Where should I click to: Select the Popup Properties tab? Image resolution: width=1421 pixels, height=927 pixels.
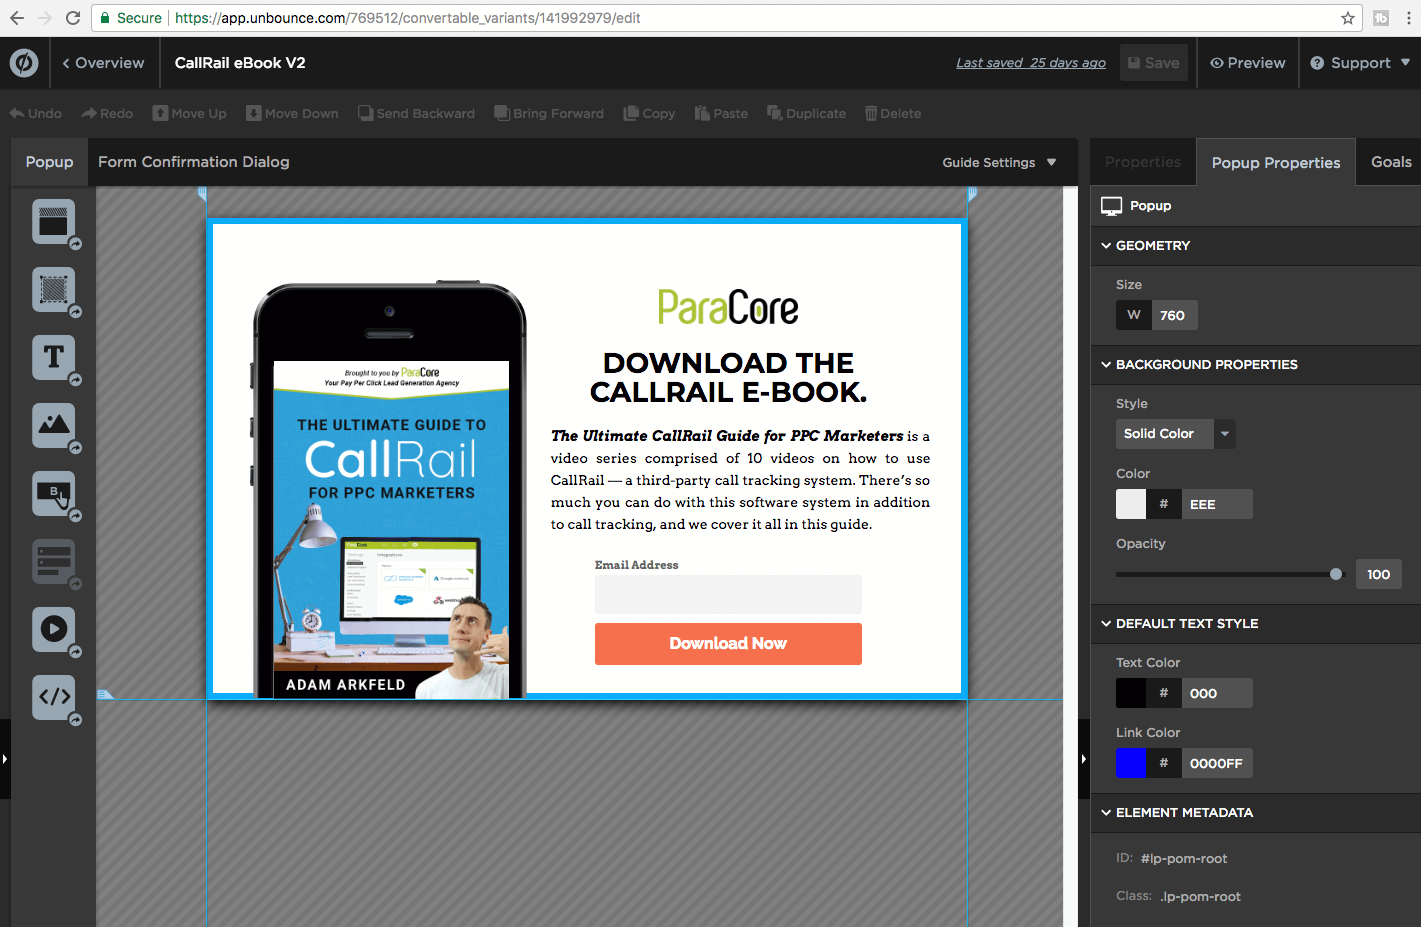(x=1276, y=162)
